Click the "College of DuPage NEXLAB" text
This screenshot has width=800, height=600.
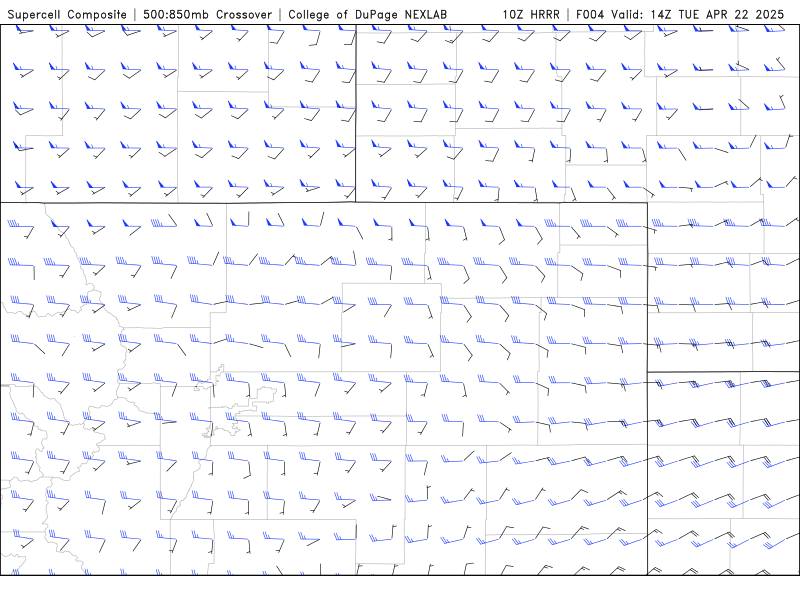pyautogui.click(x=367, y=15)
